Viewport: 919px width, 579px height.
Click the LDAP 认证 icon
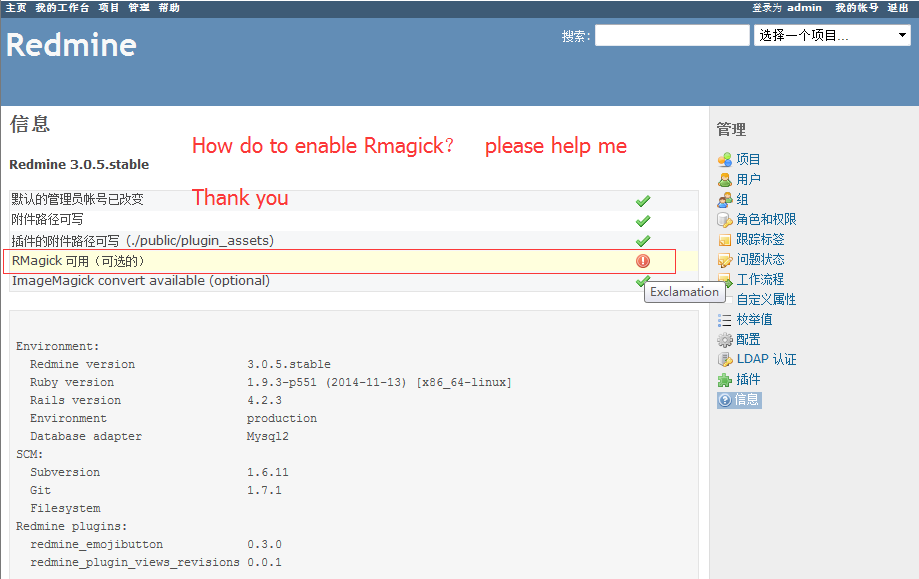coord(725,360)
